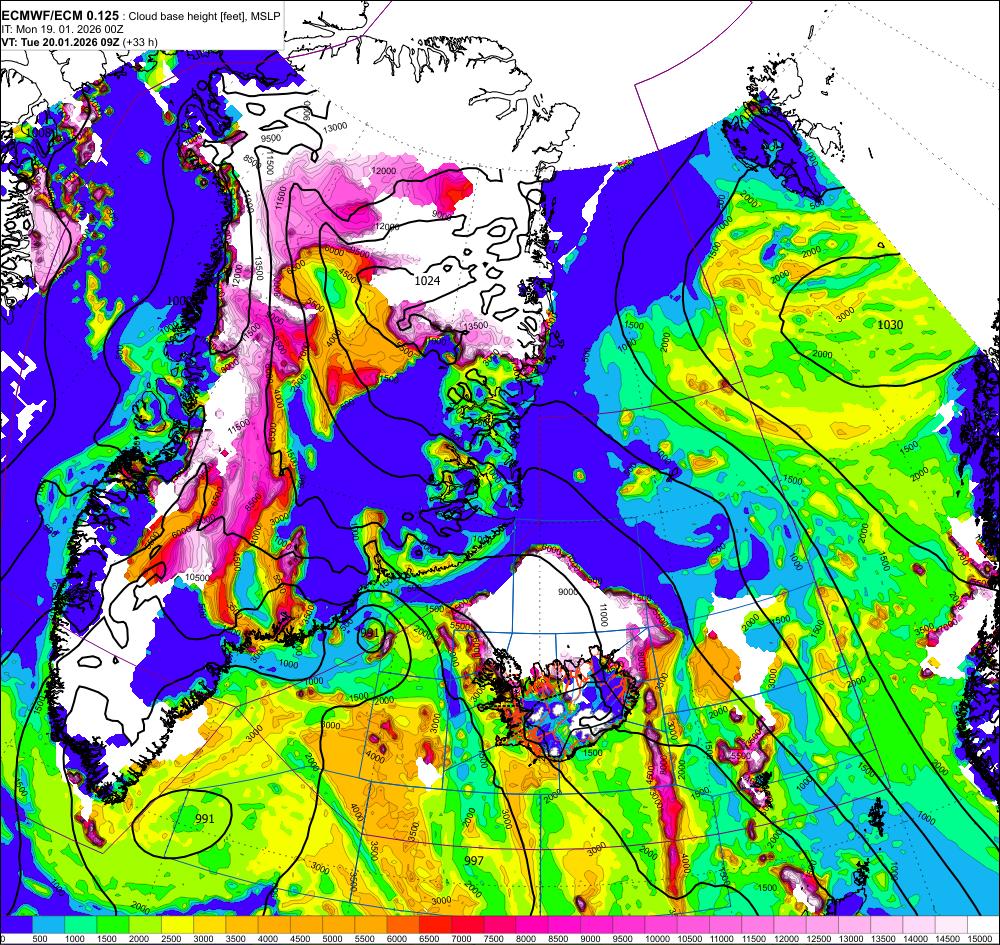
Task: Pick the dark blue 0–500 ft legend swatch
Action: point(16,924)
